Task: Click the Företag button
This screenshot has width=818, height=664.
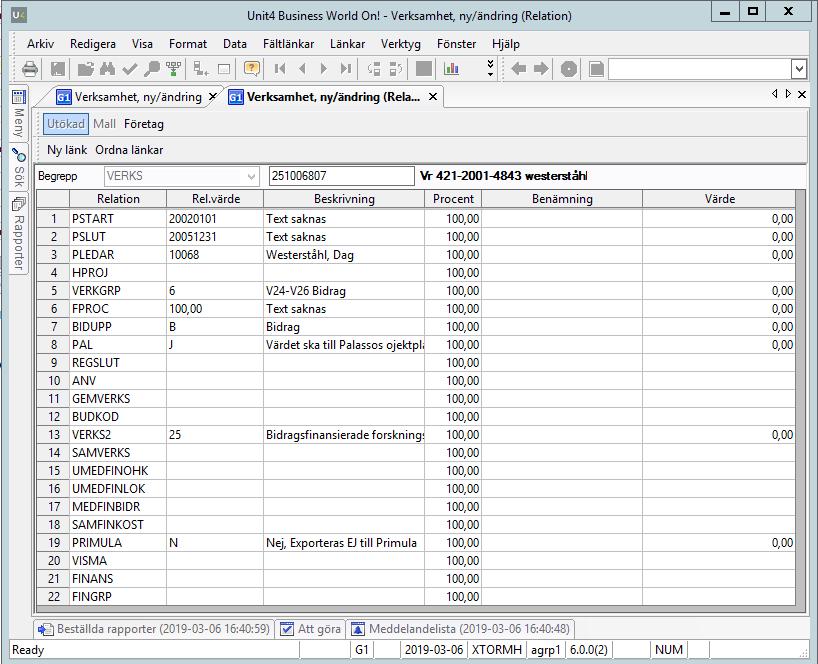Action: click(143, 124)
